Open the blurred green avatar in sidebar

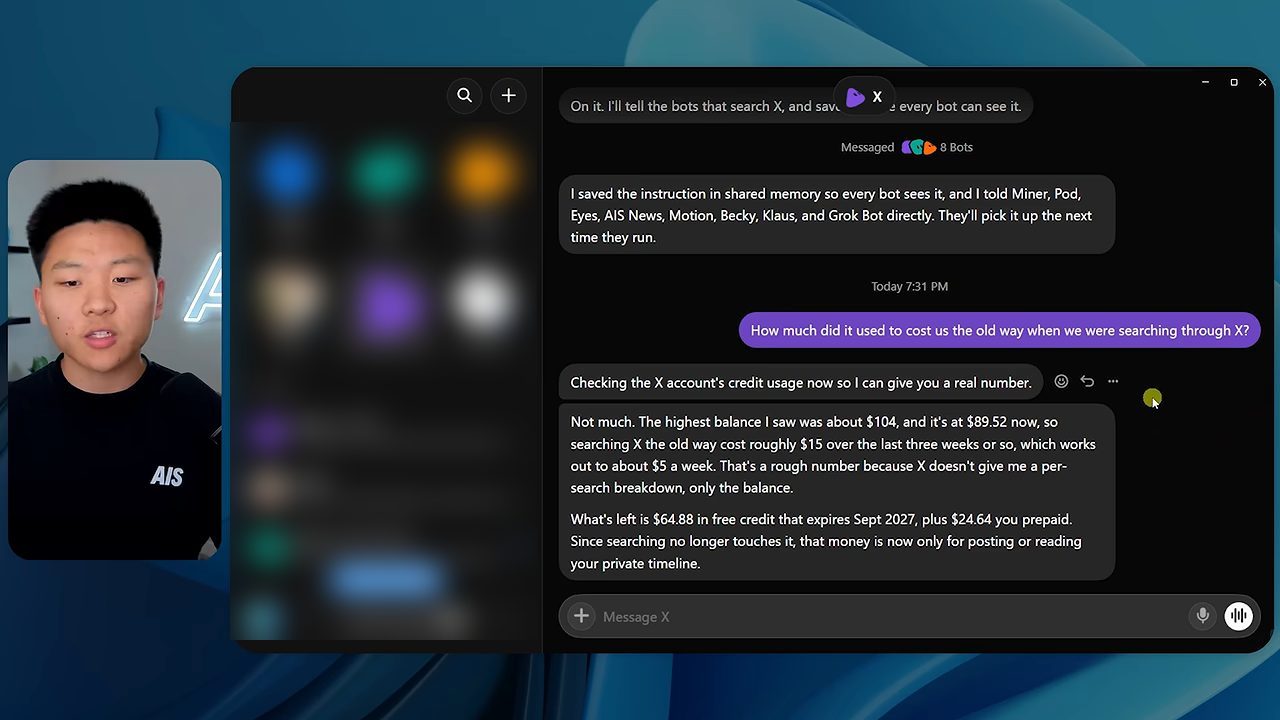(386, 172)
